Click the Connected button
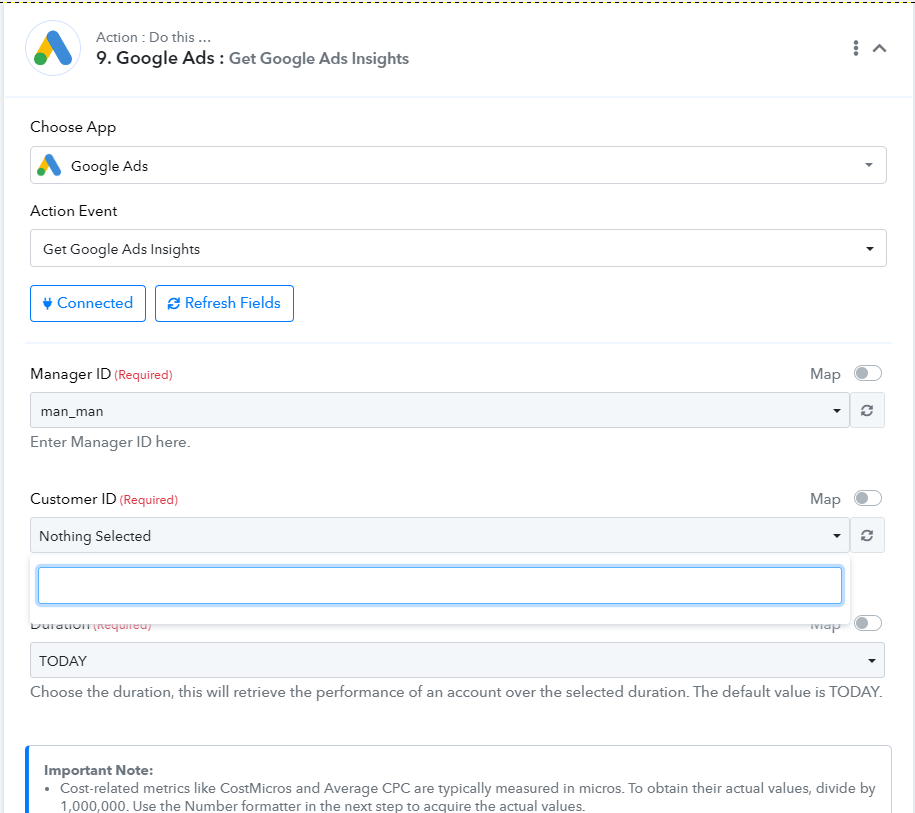This screenshot has width=915, height=813. (88, 303)
